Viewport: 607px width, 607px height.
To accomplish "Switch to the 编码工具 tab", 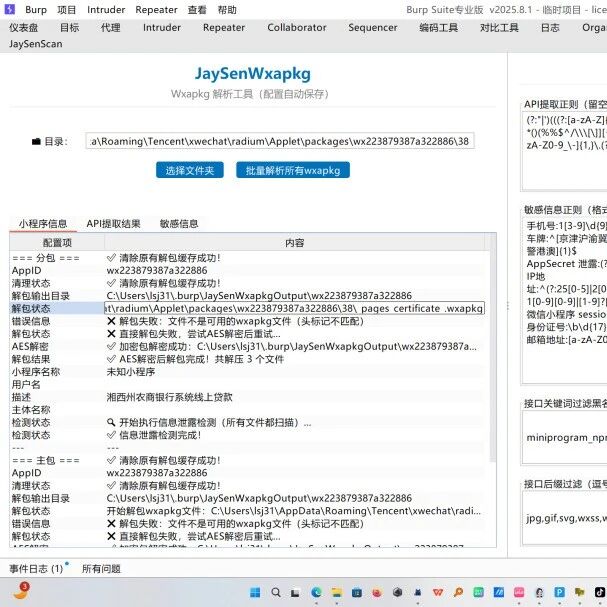I will pos(439,27).
